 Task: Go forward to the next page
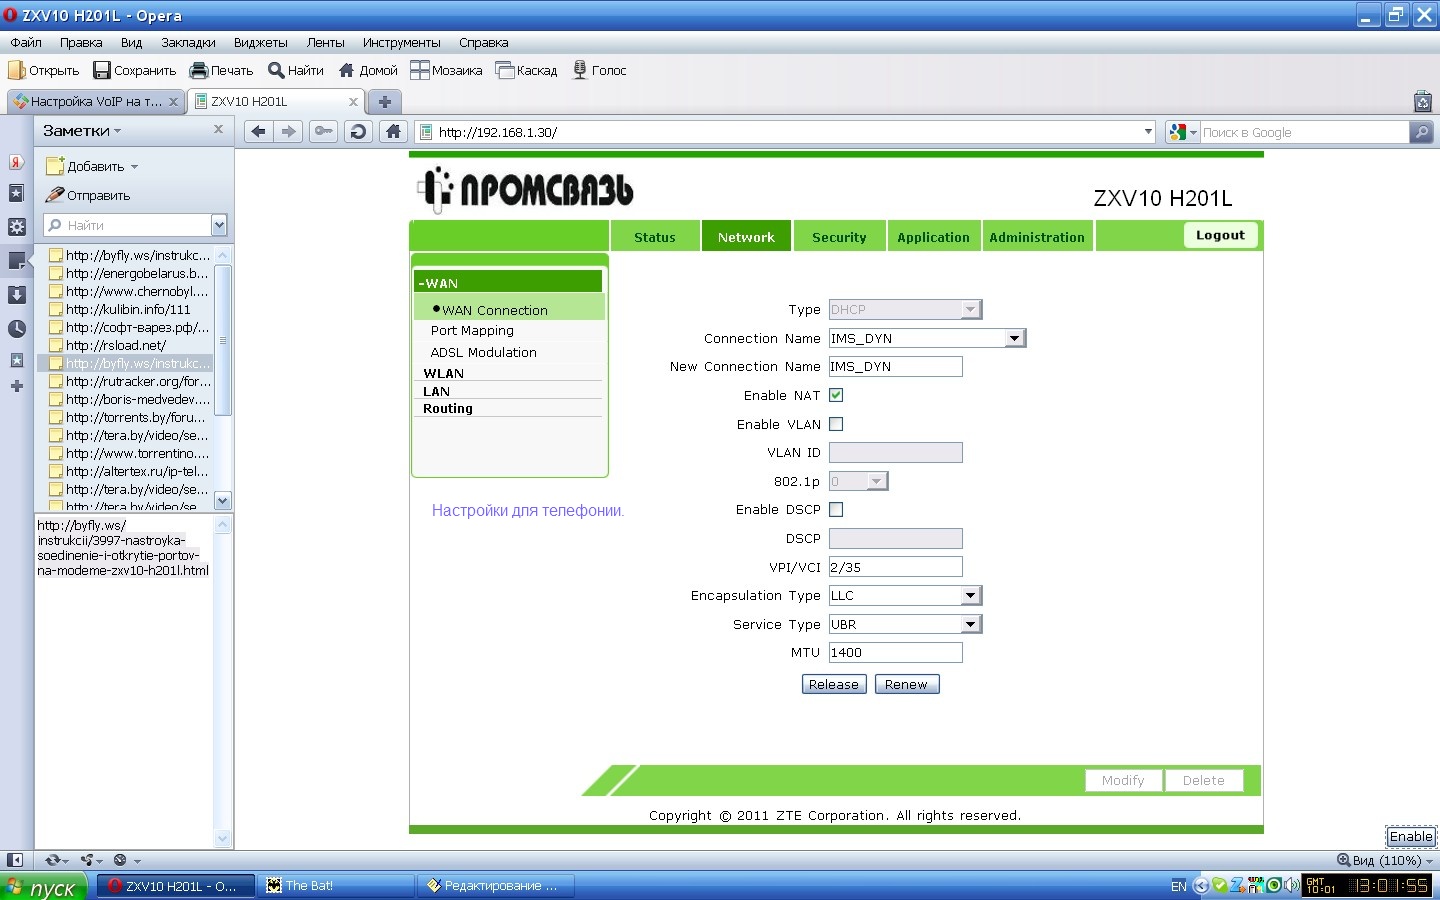(289, 132)
